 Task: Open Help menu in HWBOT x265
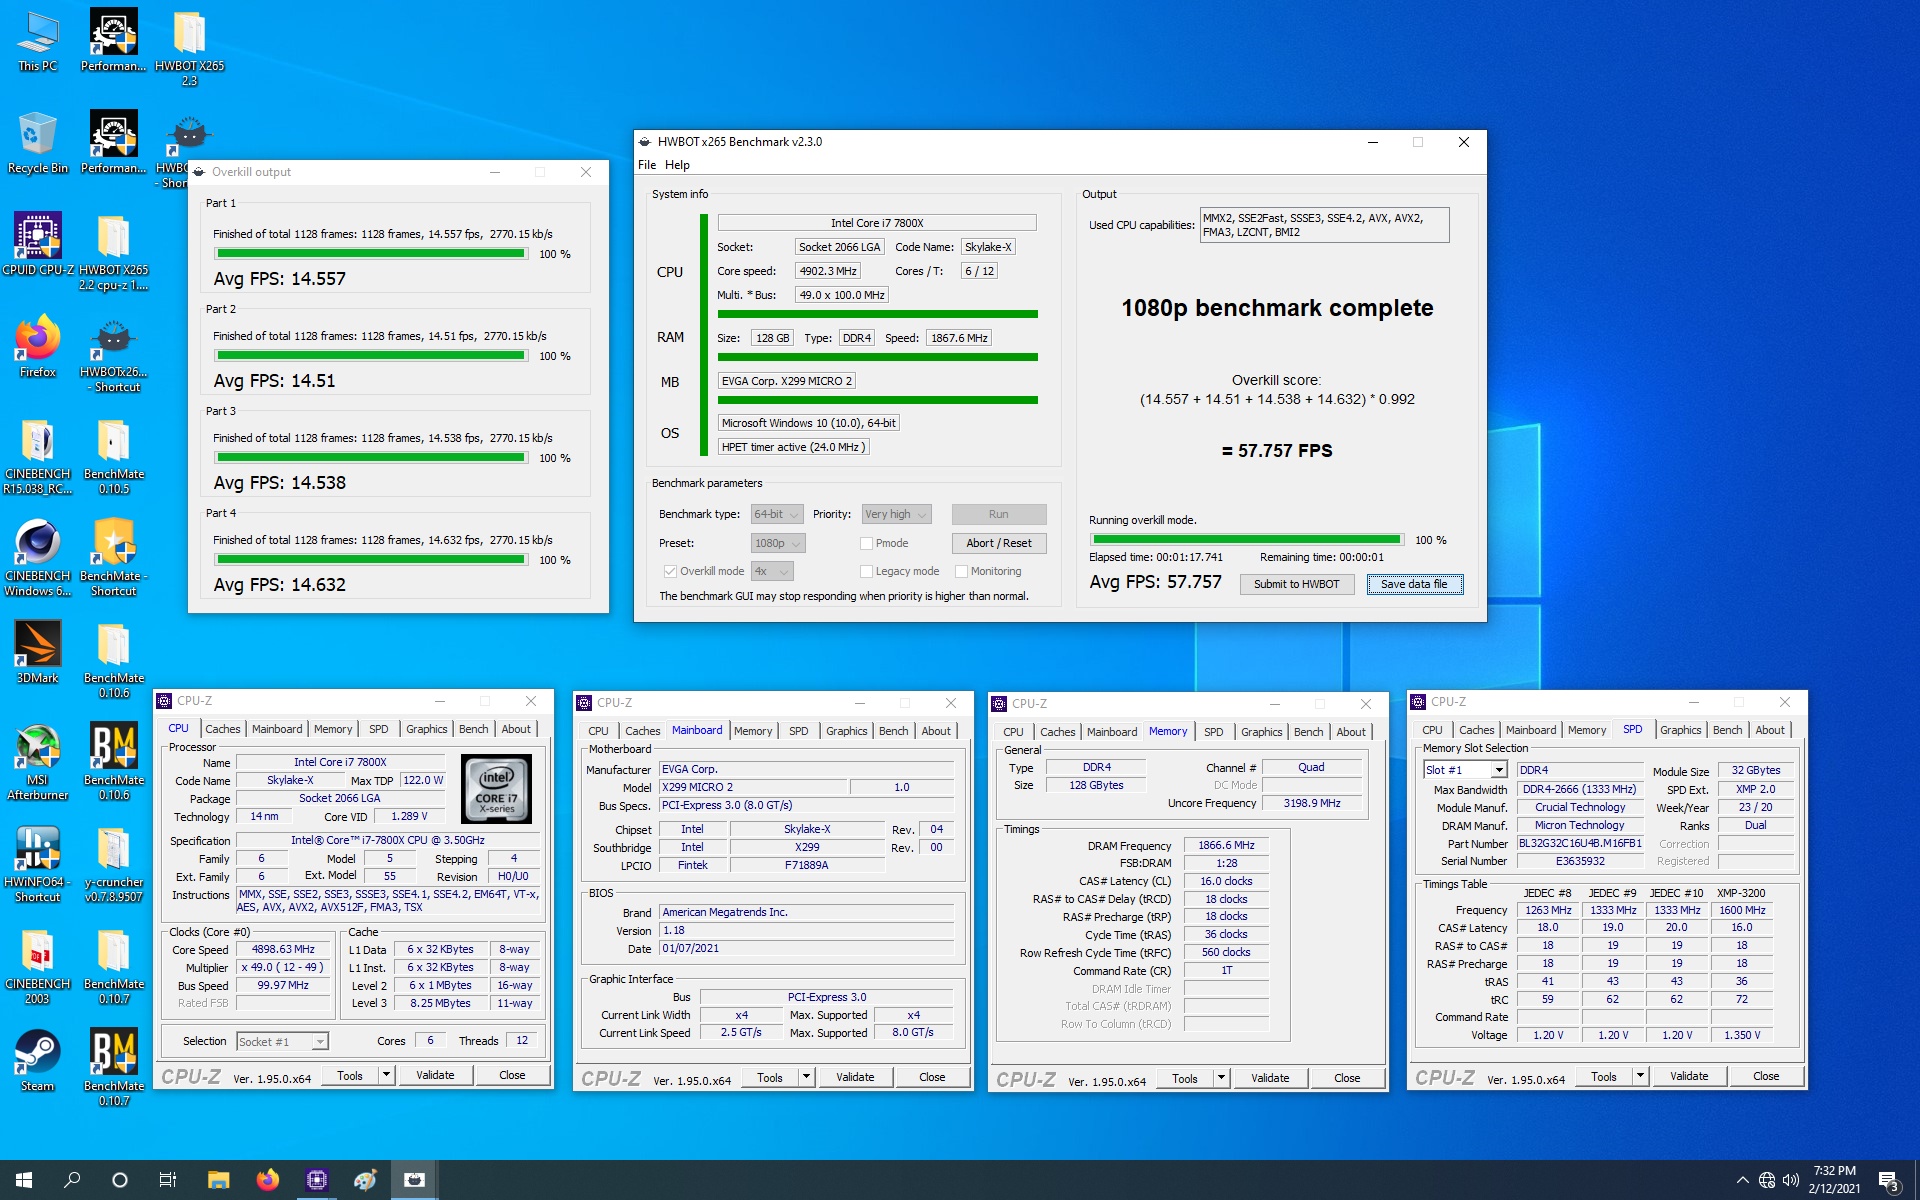677,165
